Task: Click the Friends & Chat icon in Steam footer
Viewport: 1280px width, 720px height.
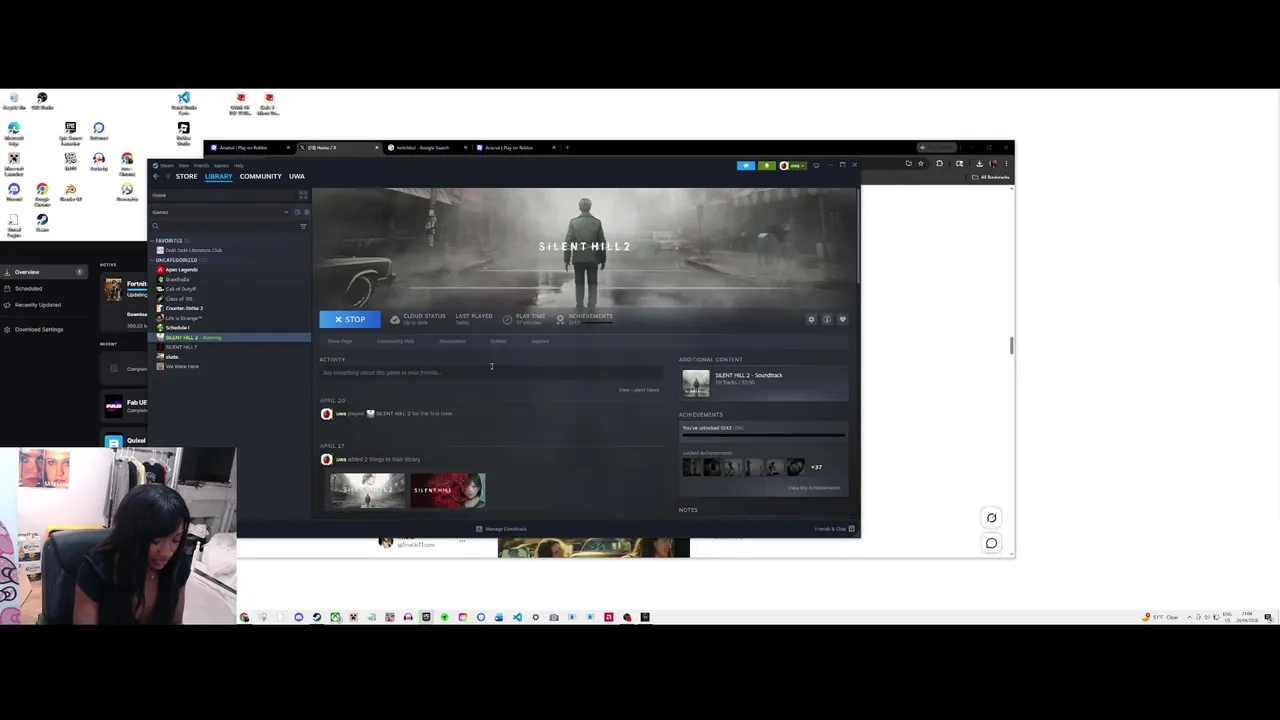Action: coord(852,529)
